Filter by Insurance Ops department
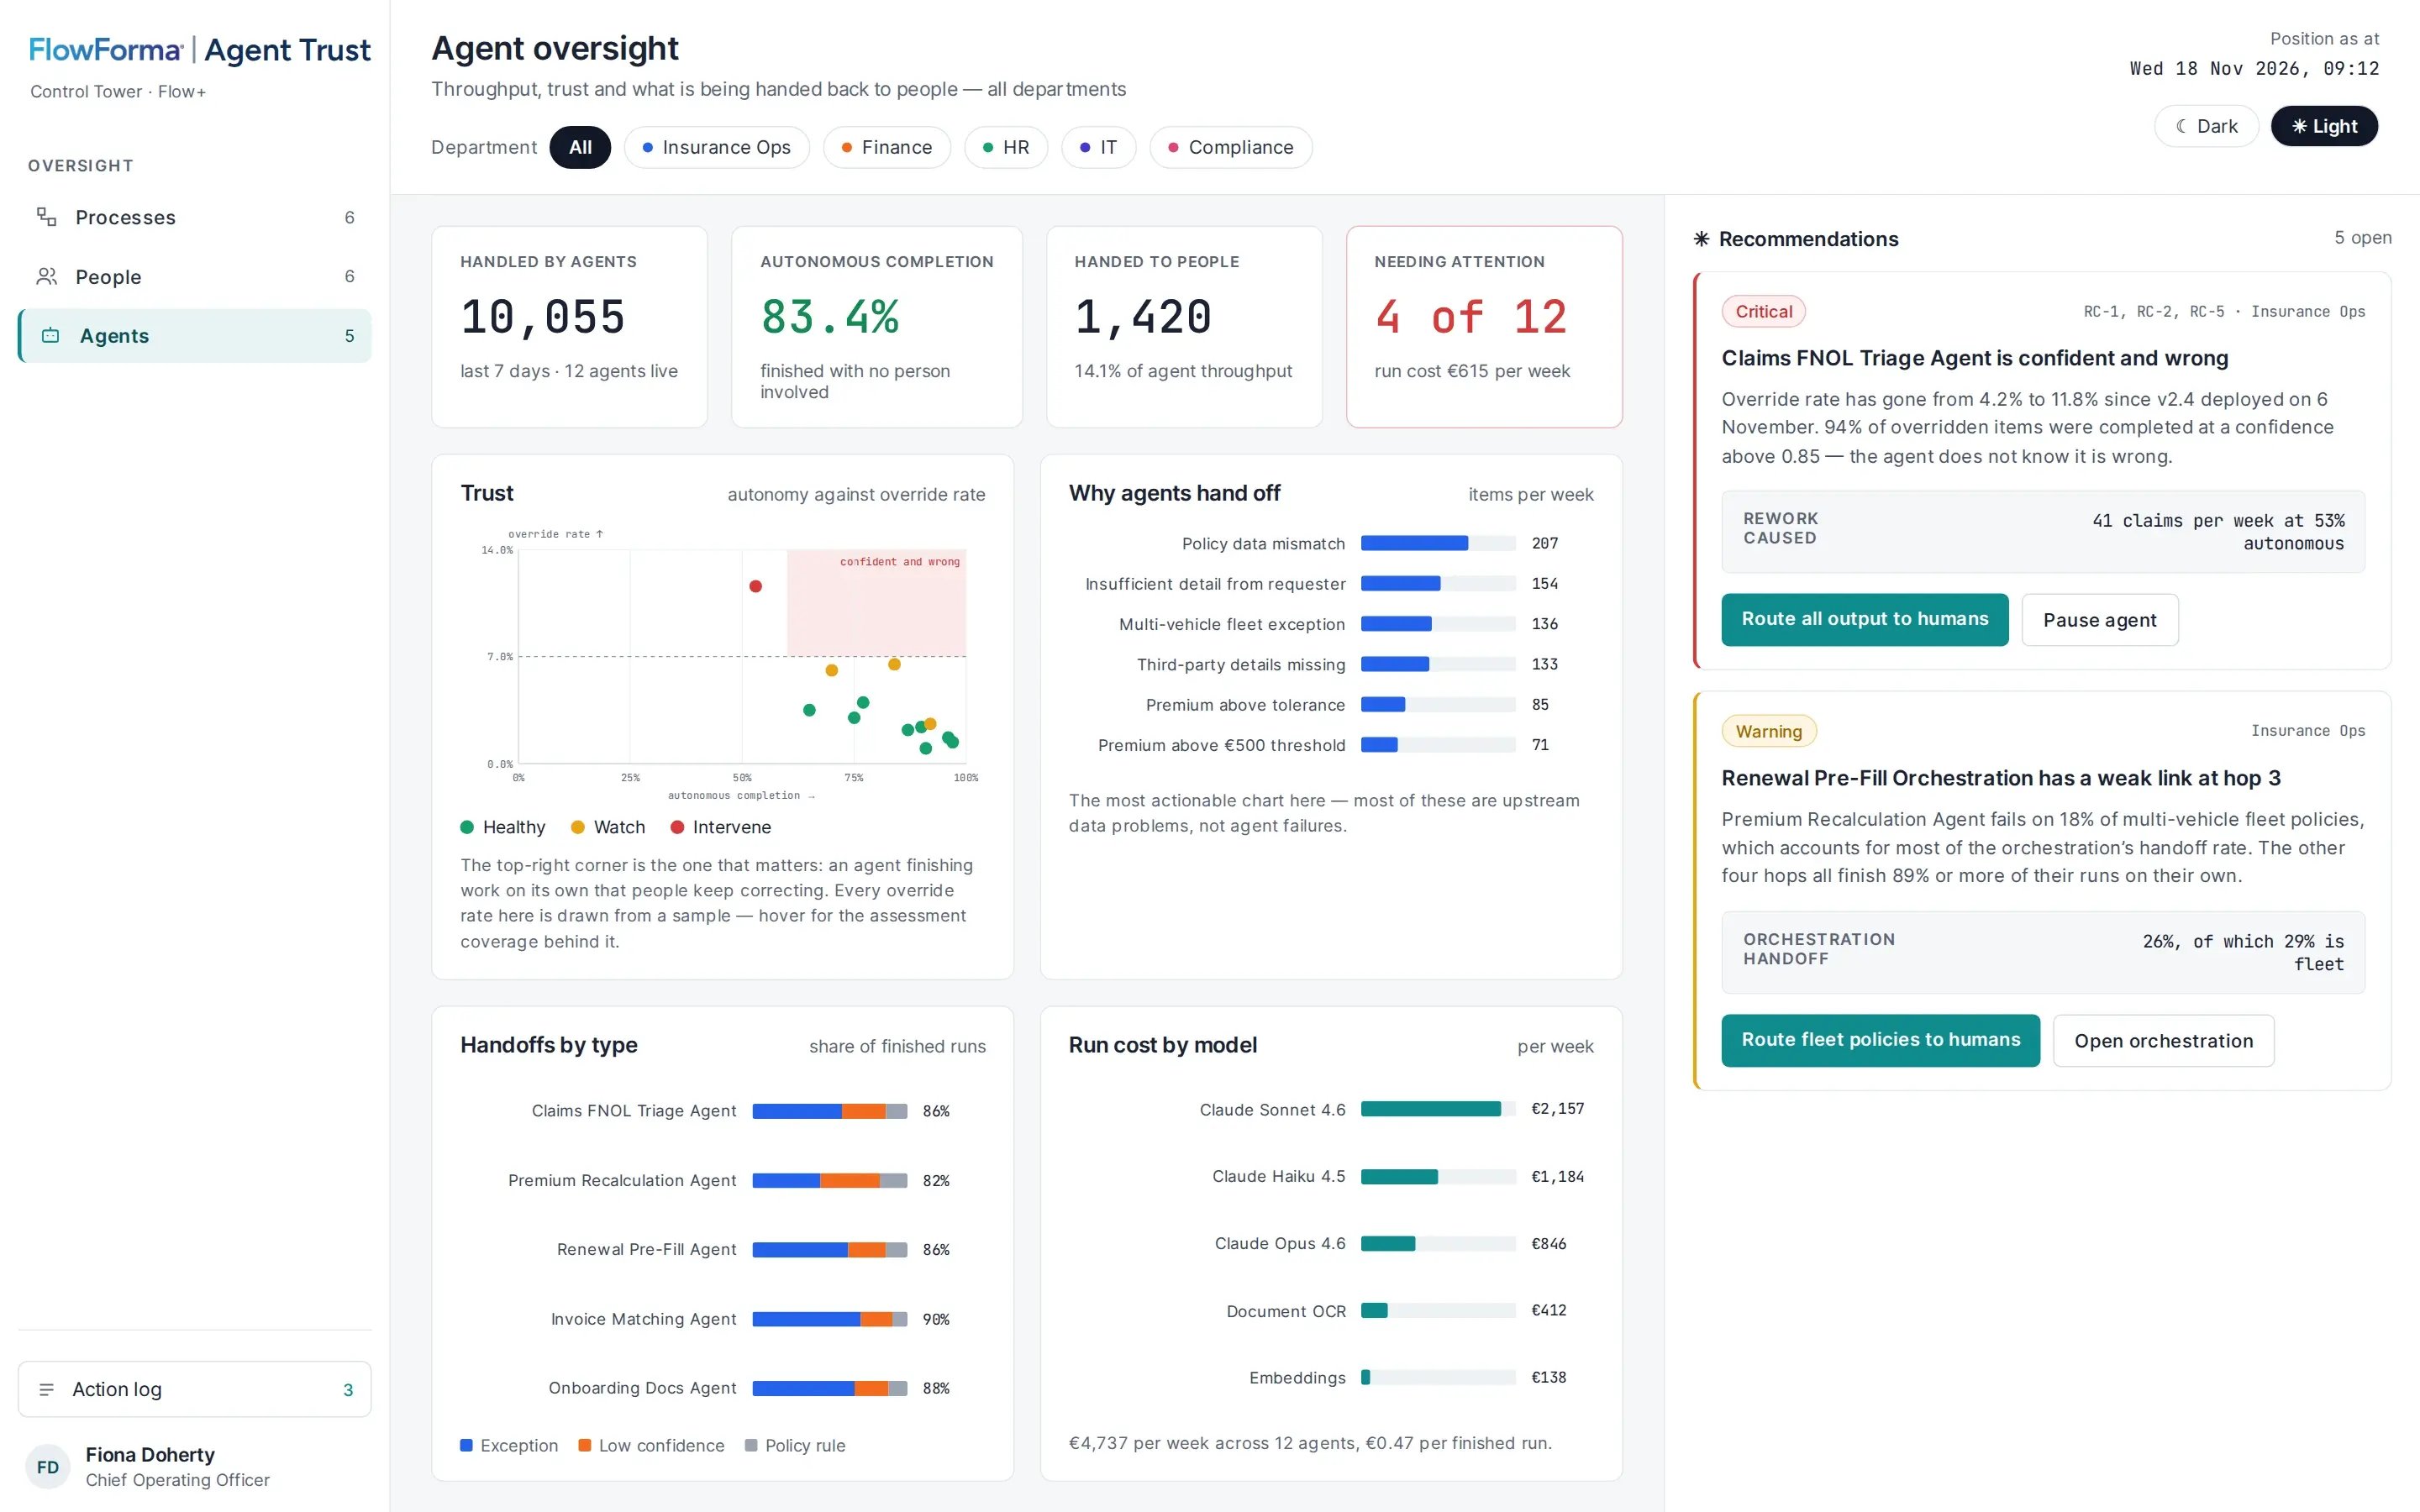 point(716,147)
